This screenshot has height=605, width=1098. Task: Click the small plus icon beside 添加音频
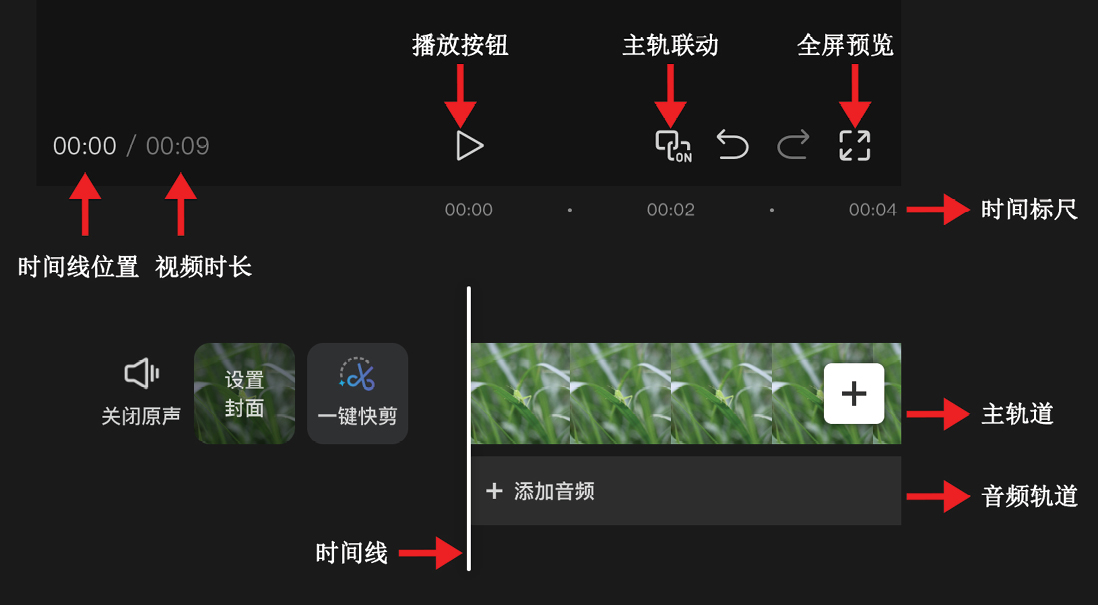494,491
